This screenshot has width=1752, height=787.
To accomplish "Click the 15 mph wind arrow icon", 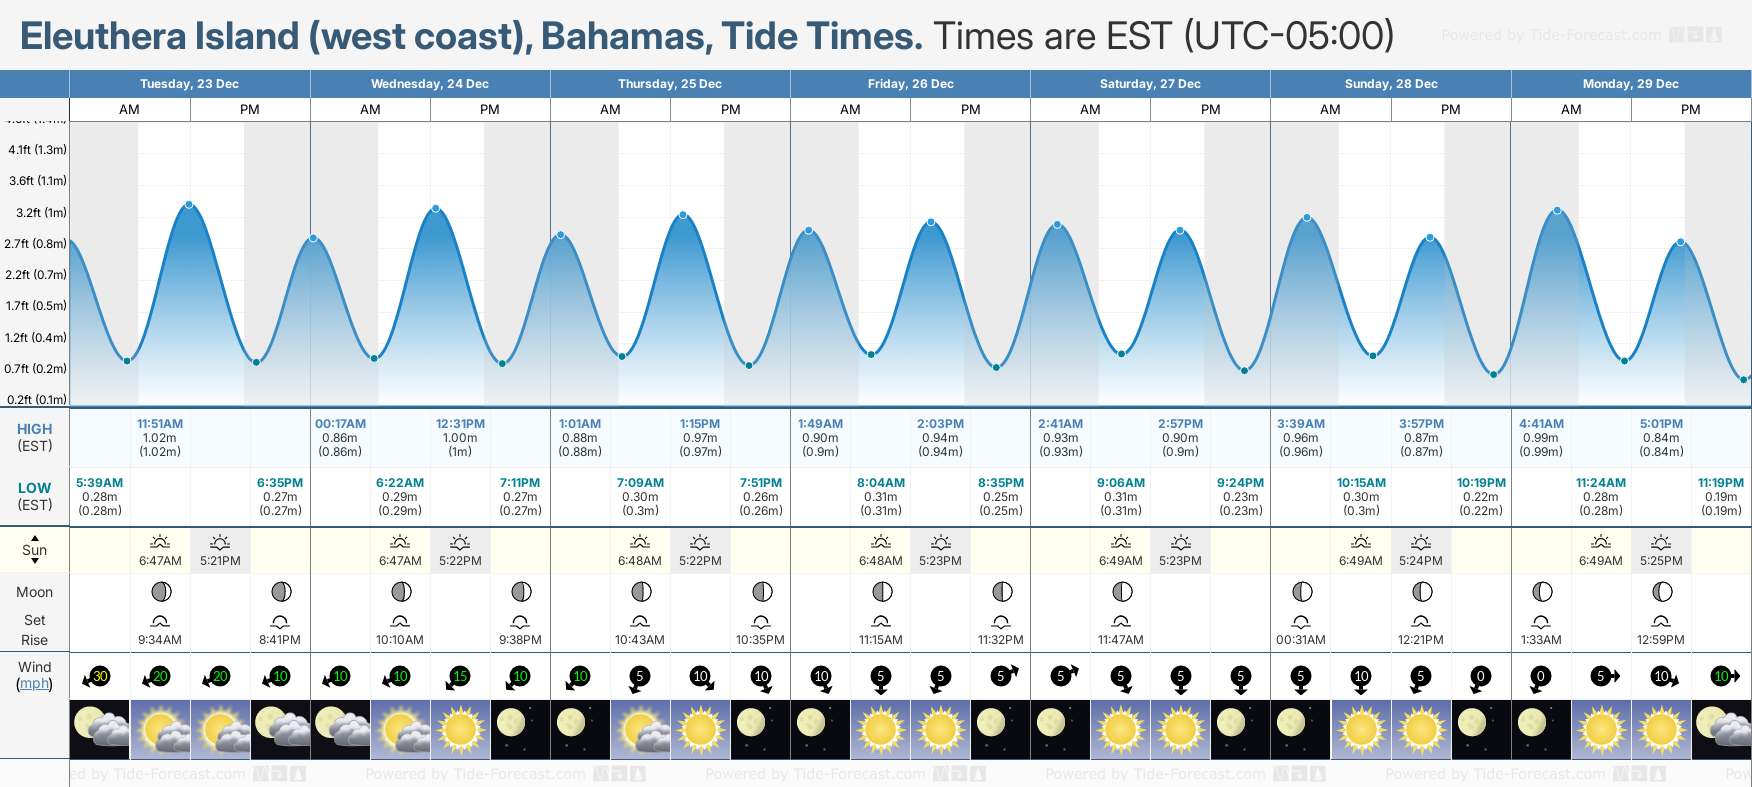I will (x=458, y=677).
